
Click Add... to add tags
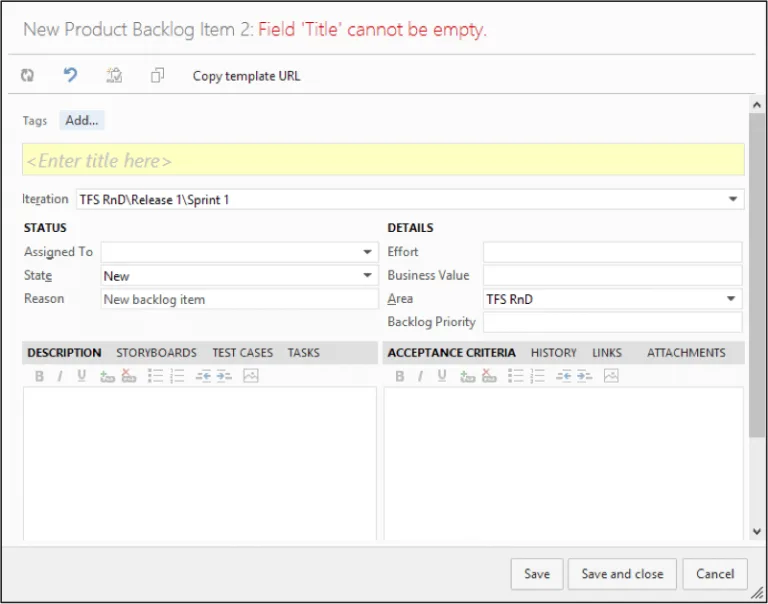(82, 121)
